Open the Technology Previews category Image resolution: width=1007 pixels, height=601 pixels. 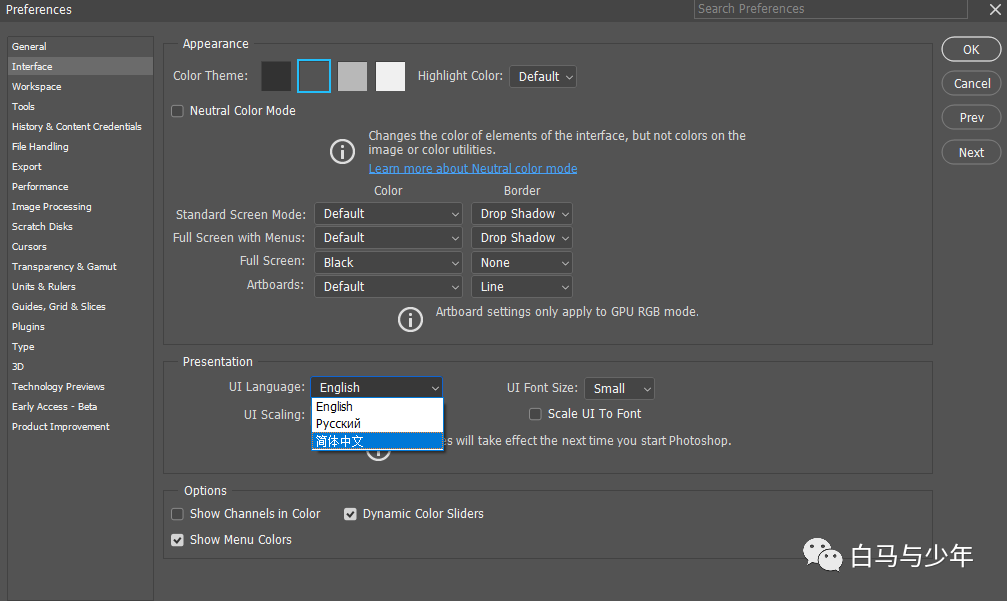pos(80,386)
